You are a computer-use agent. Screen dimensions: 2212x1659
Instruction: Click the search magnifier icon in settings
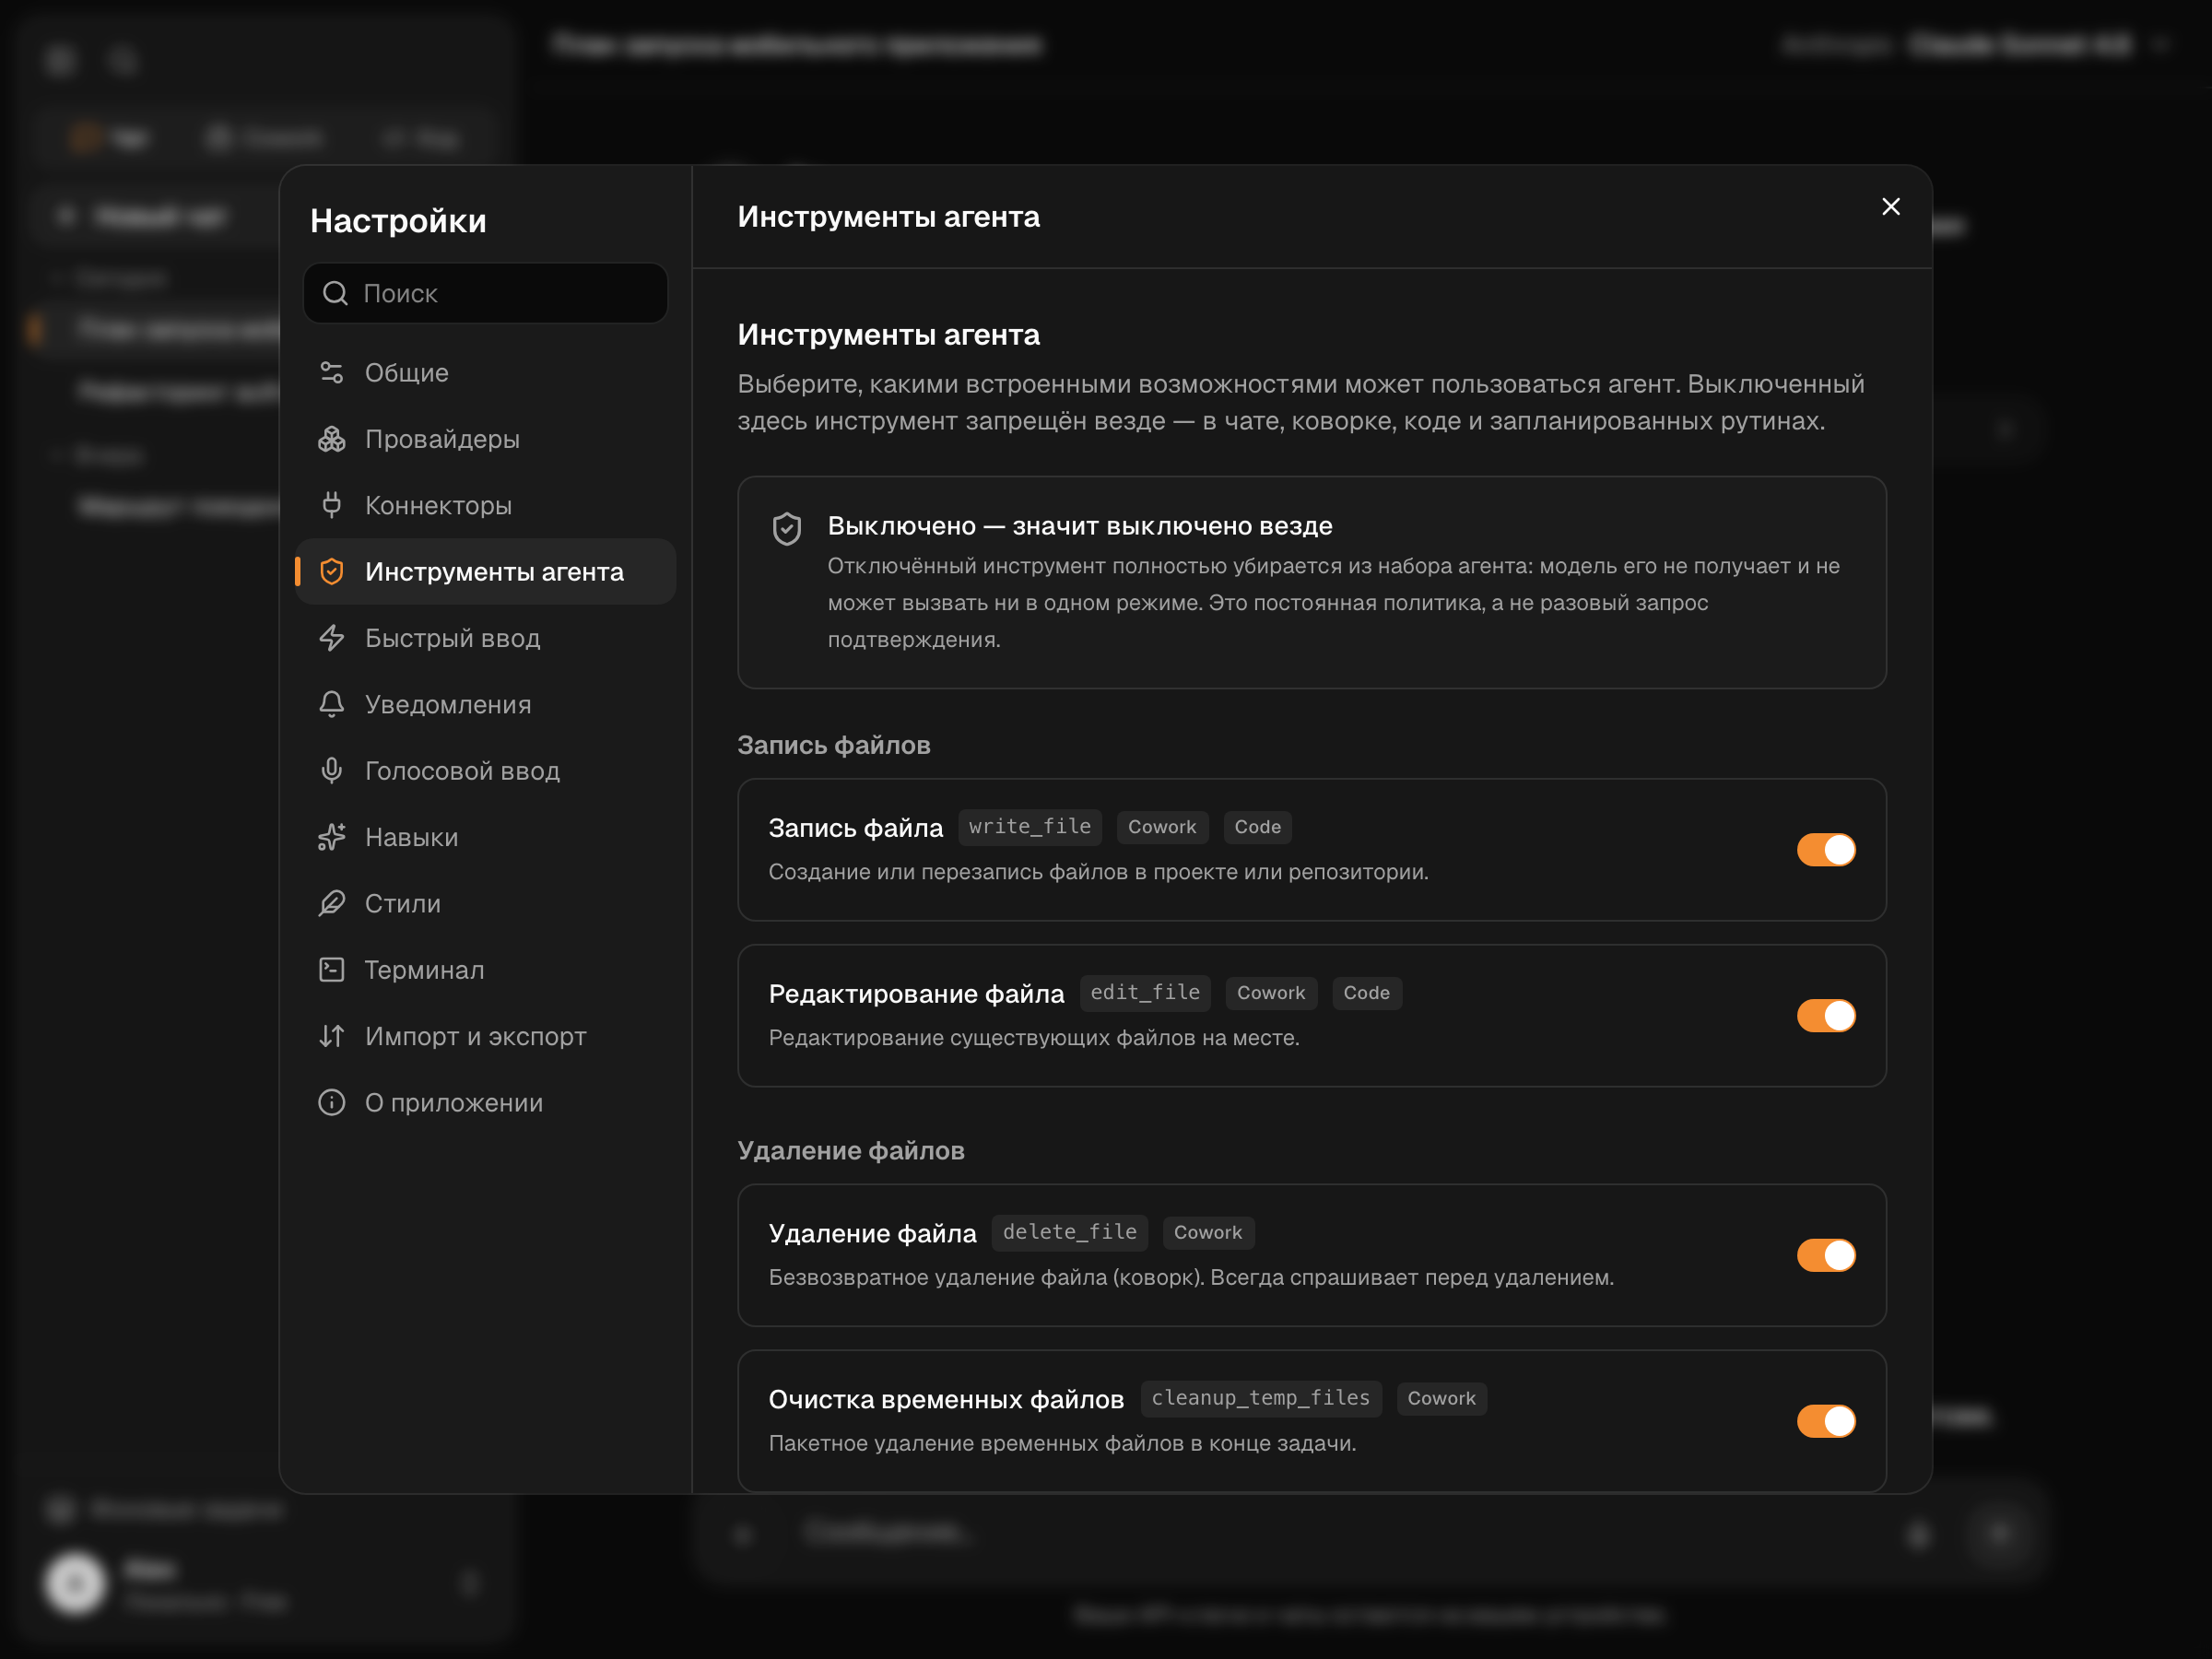tap(335, 293)
